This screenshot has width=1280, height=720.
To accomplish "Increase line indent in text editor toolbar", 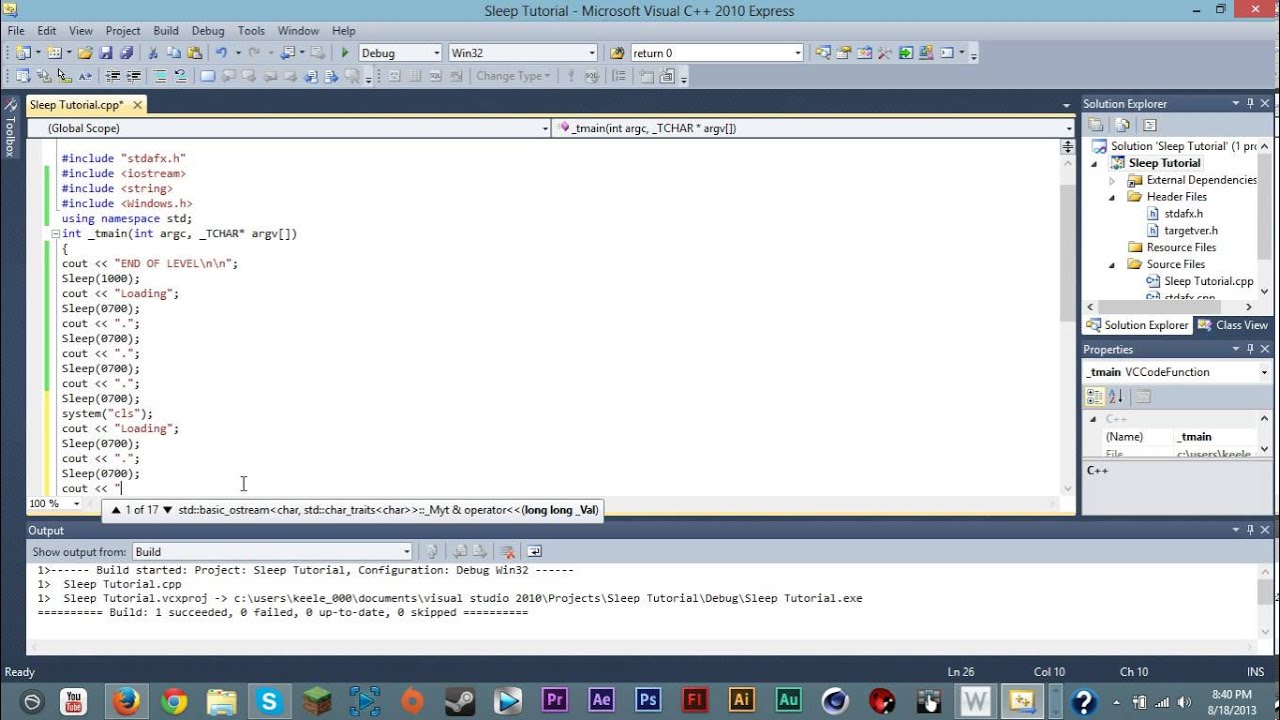I will [132, 76].
